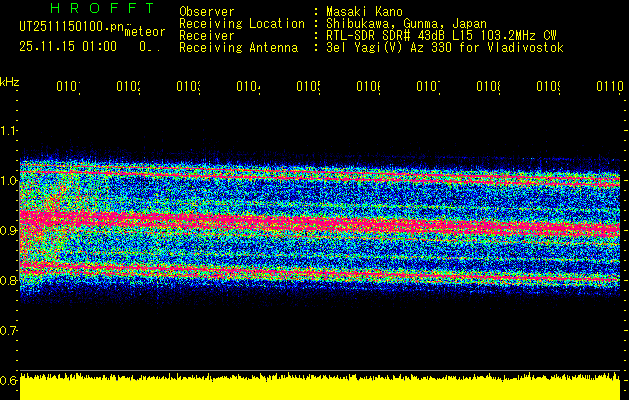Click the 0.8 frequency axis label
The image size is (629, 400).
point(9,280)
